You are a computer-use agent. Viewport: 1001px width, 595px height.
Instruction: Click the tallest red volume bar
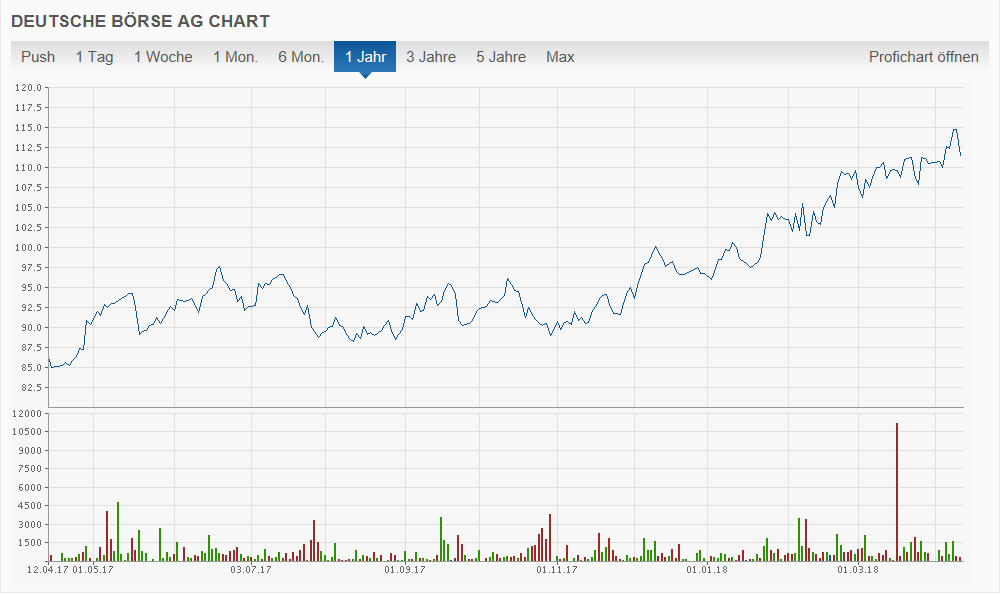[897, 492]
